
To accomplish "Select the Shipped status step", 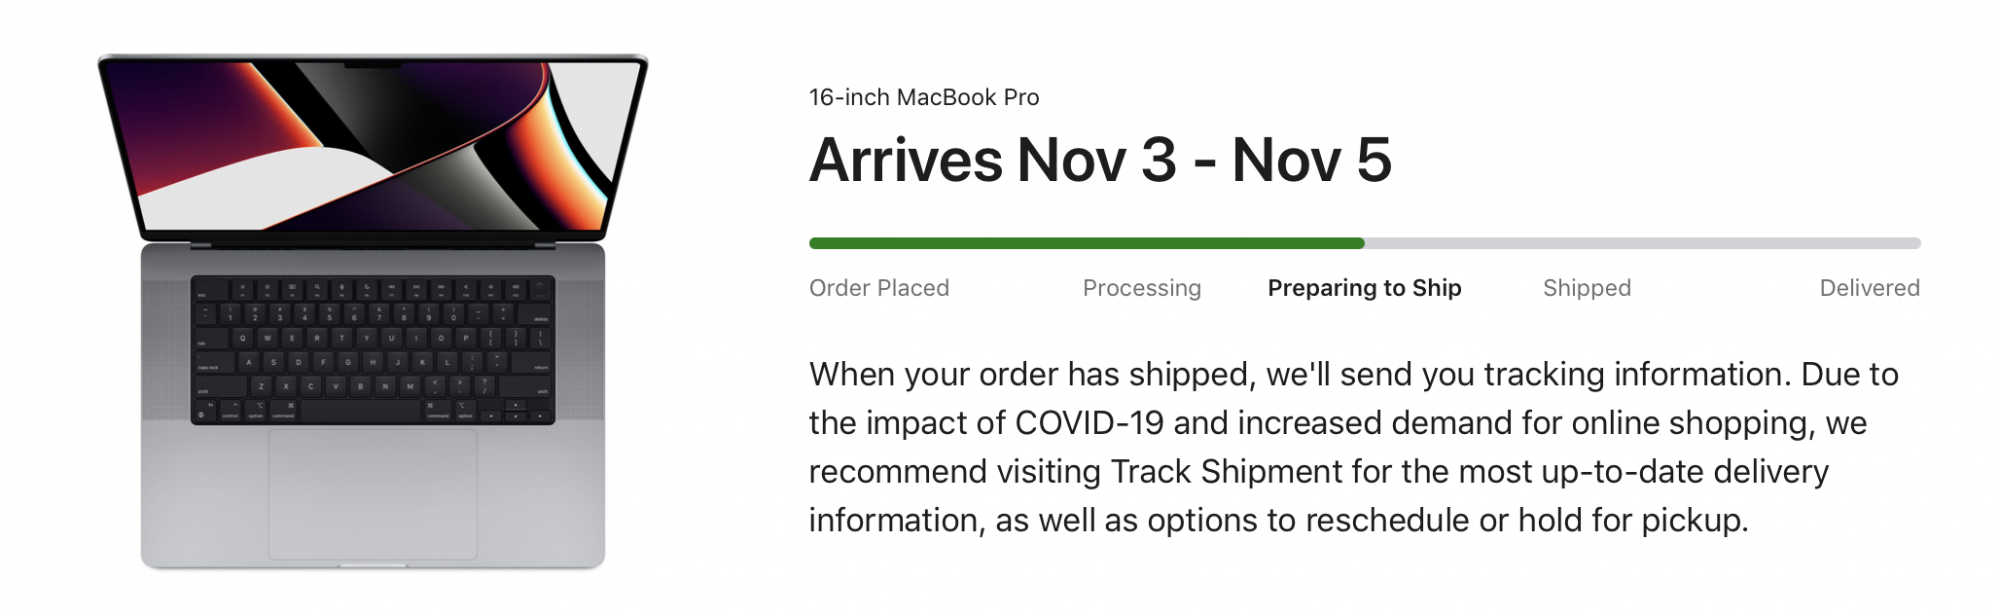I will (x=1587, y=288).
